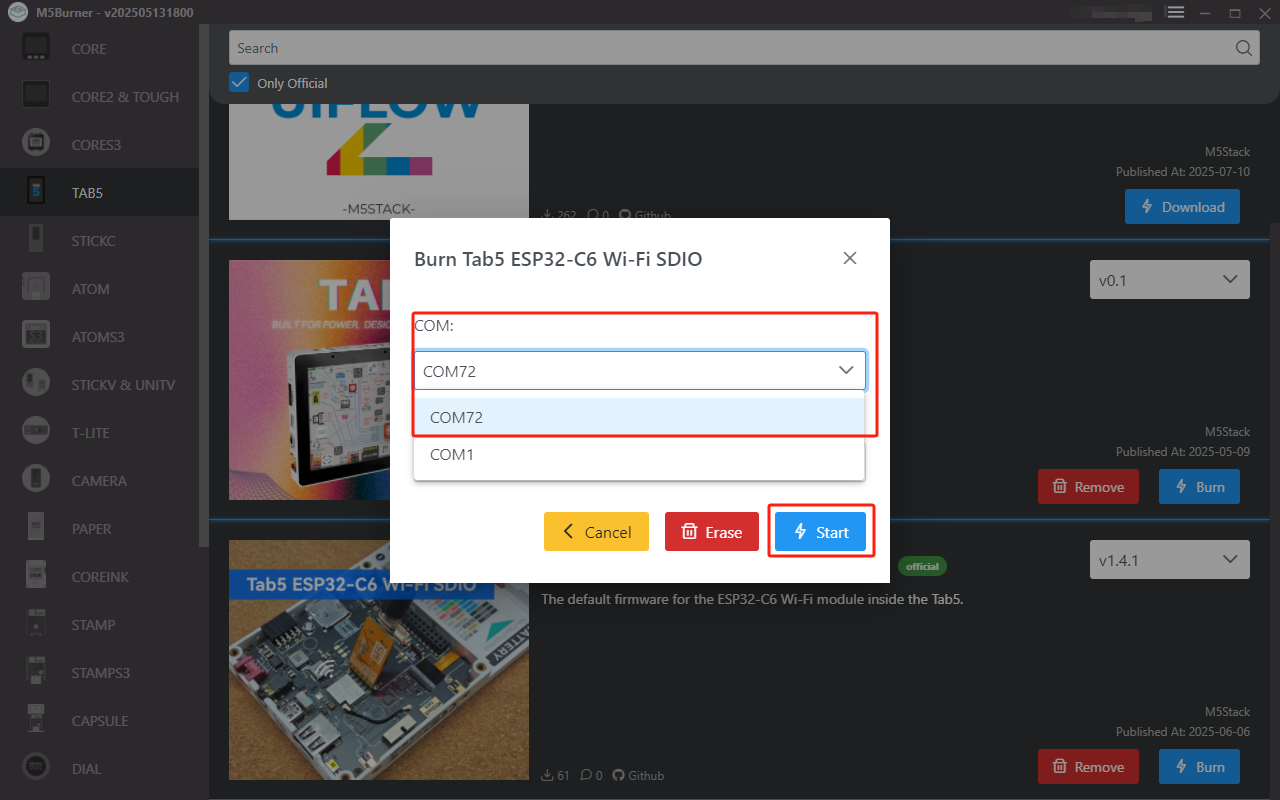This screenshot has width=1280, height=800.
Task: Open the hamburger menu in title bar
Action: [x=1176, y=12]
